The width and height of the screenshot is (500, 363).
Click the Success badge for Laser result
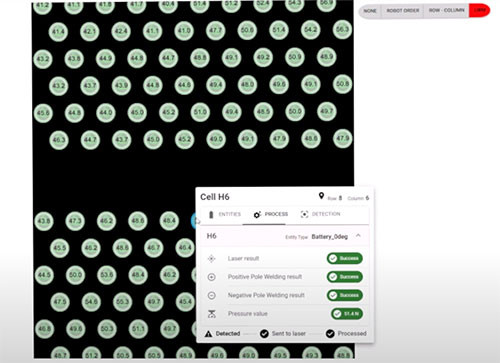(x=345, y=258)
